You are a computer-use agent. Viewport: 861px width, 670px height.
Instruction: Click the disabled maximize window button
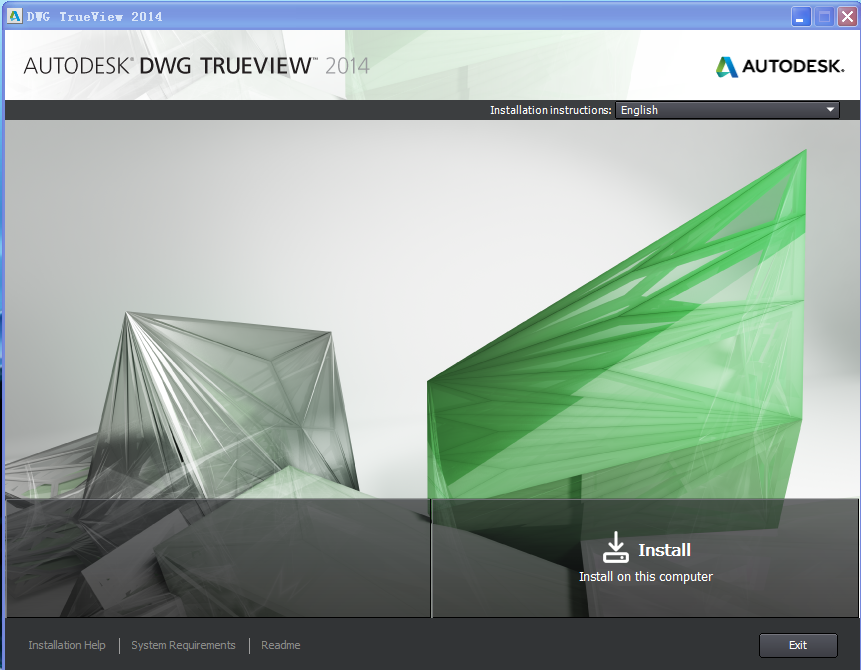pyautogui.click(x=824, y=16)
